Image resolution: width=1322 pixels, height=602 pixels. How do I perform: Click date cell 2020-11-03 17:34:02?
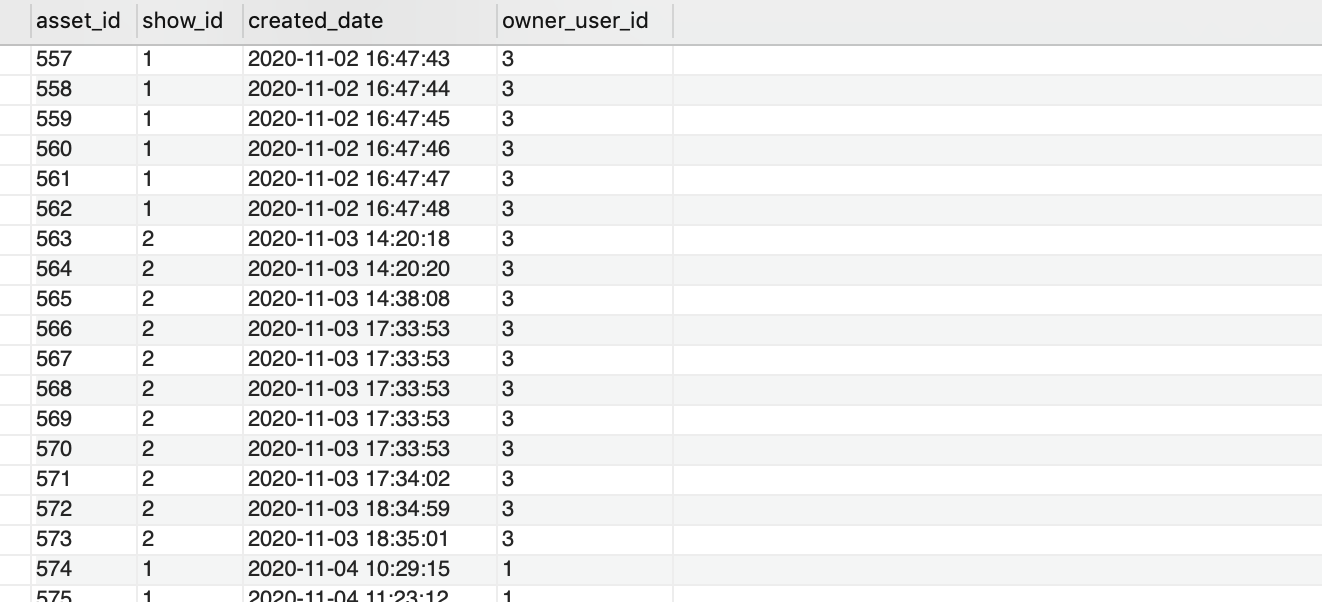(x=349, y=479)
